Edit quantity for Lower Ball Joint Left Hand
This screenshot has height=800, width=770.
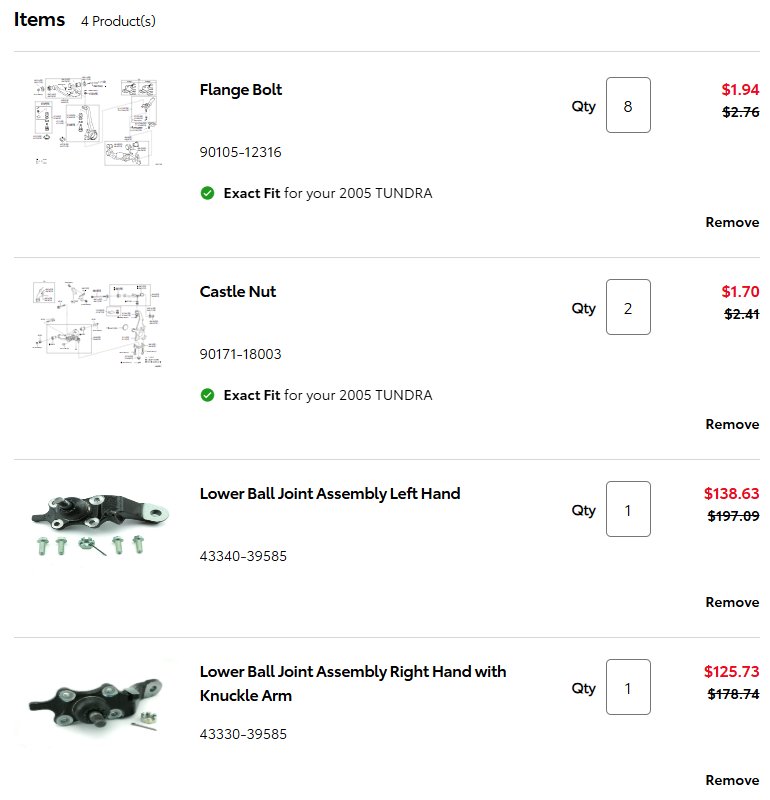[628, 509]
